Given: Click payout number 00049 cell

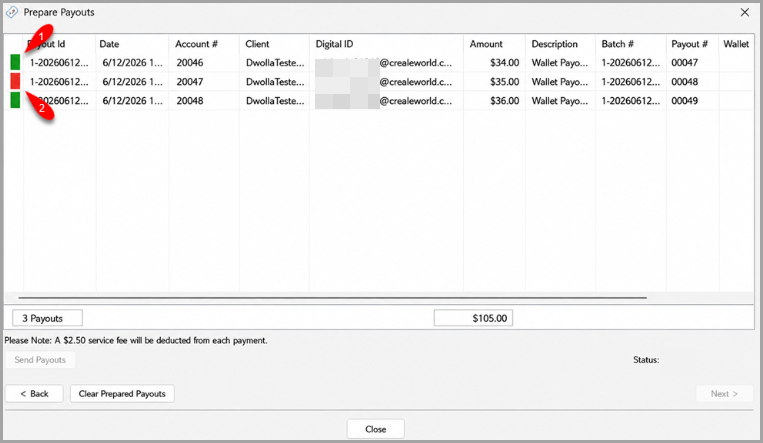Looking at the screenshot, I should click(685, 100).
